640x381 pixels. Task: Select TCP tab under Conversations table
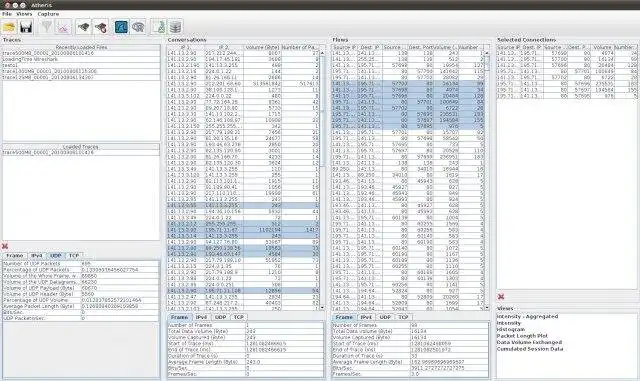[239, 317]
